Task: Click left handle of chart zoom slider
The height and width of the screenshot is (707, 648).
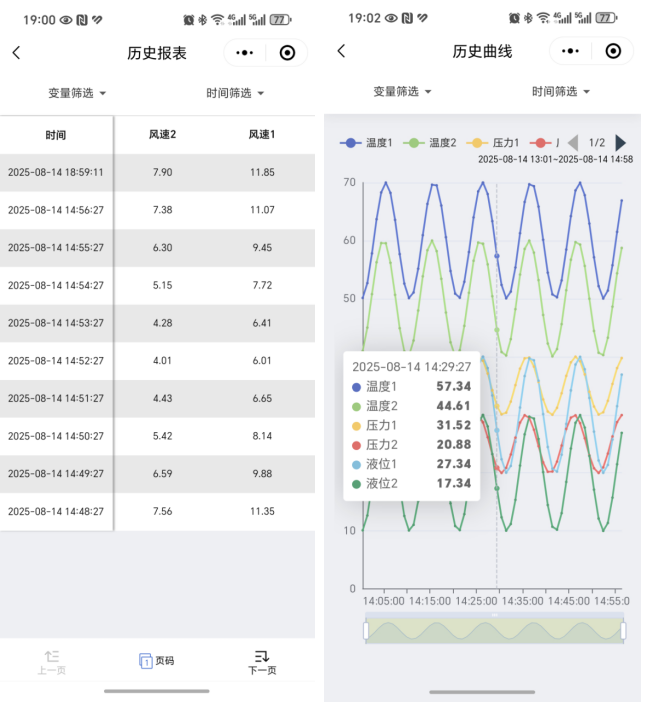Action: click(366, 630)
